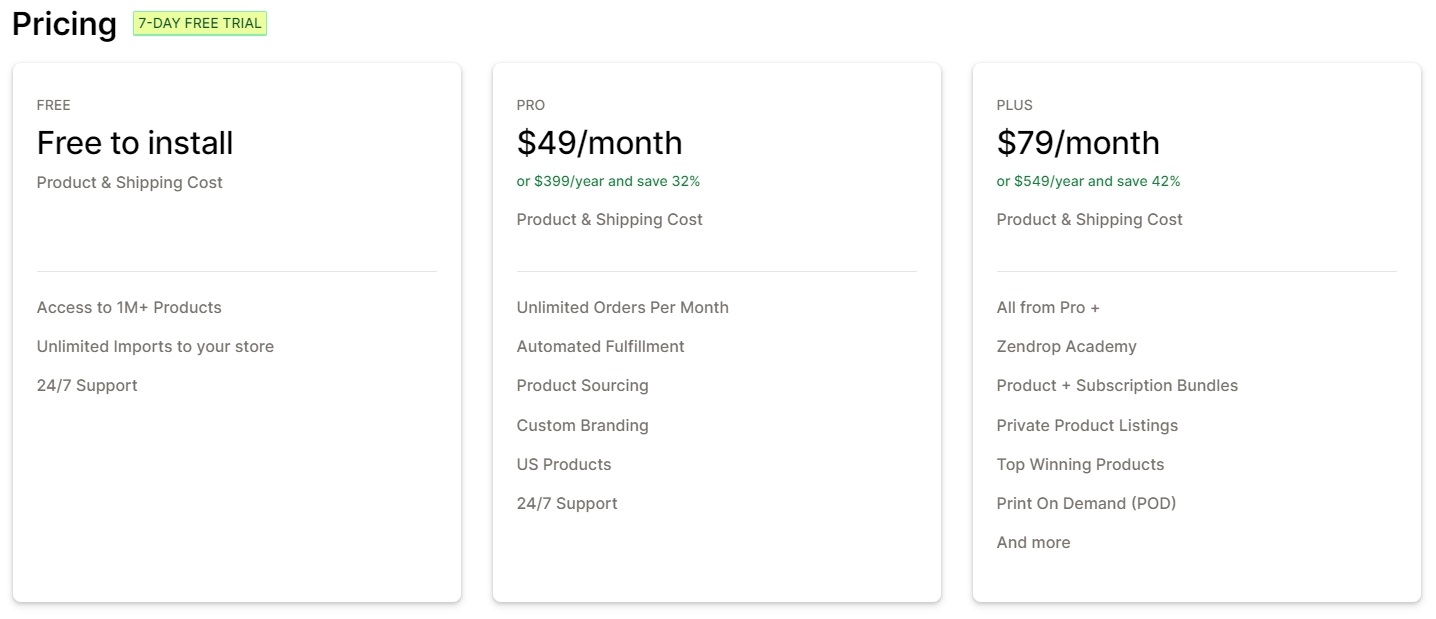Click And more in Plus plan

(1033, 542)
